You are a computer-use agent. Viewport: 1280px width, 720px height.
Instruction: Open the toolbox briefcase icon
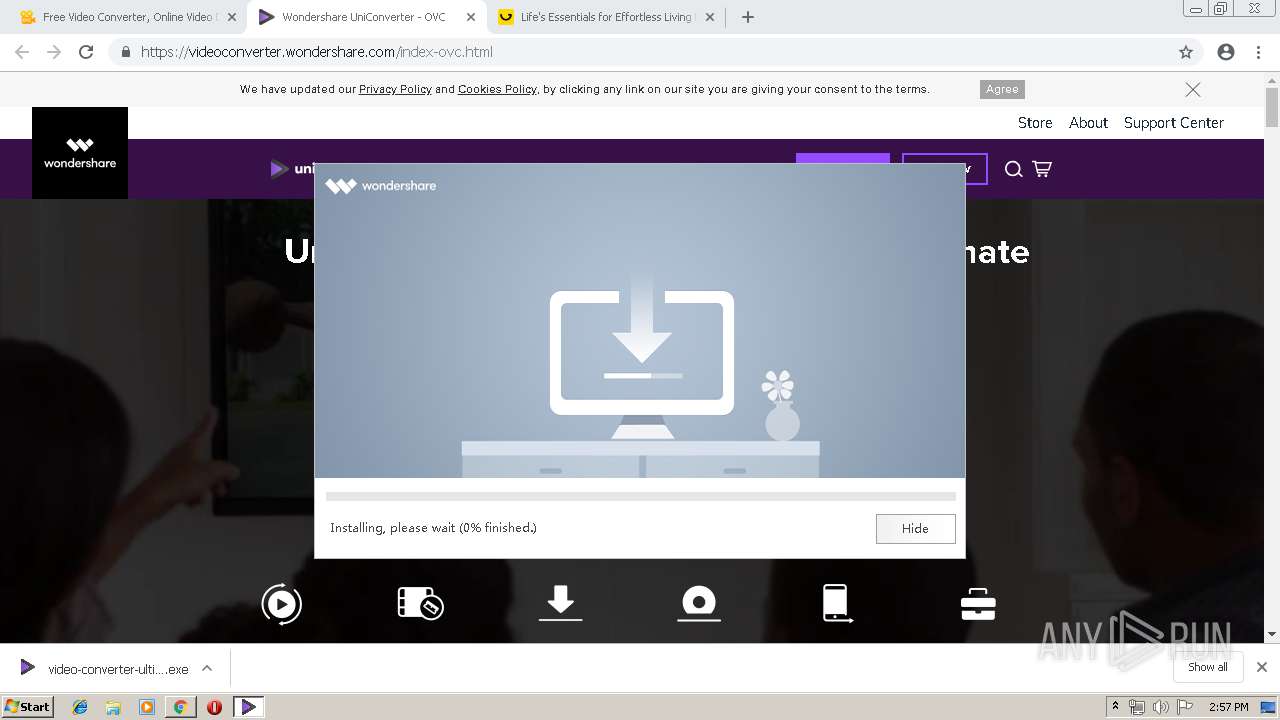point(977,604)
